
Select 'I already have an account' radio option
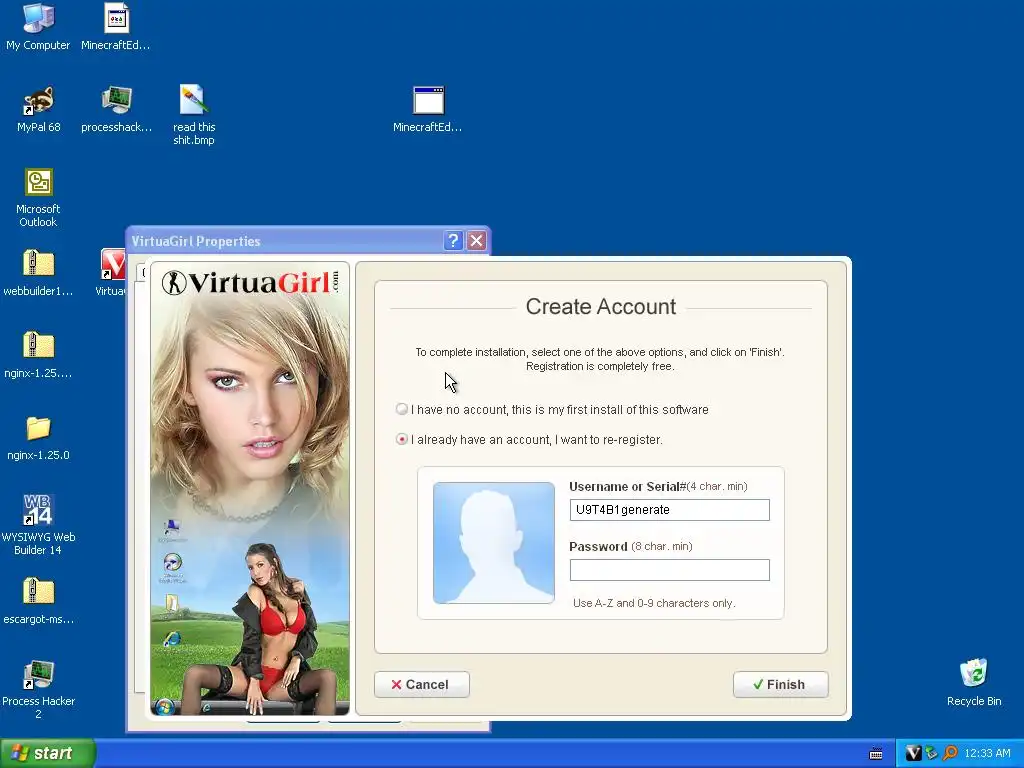point(402,440)
